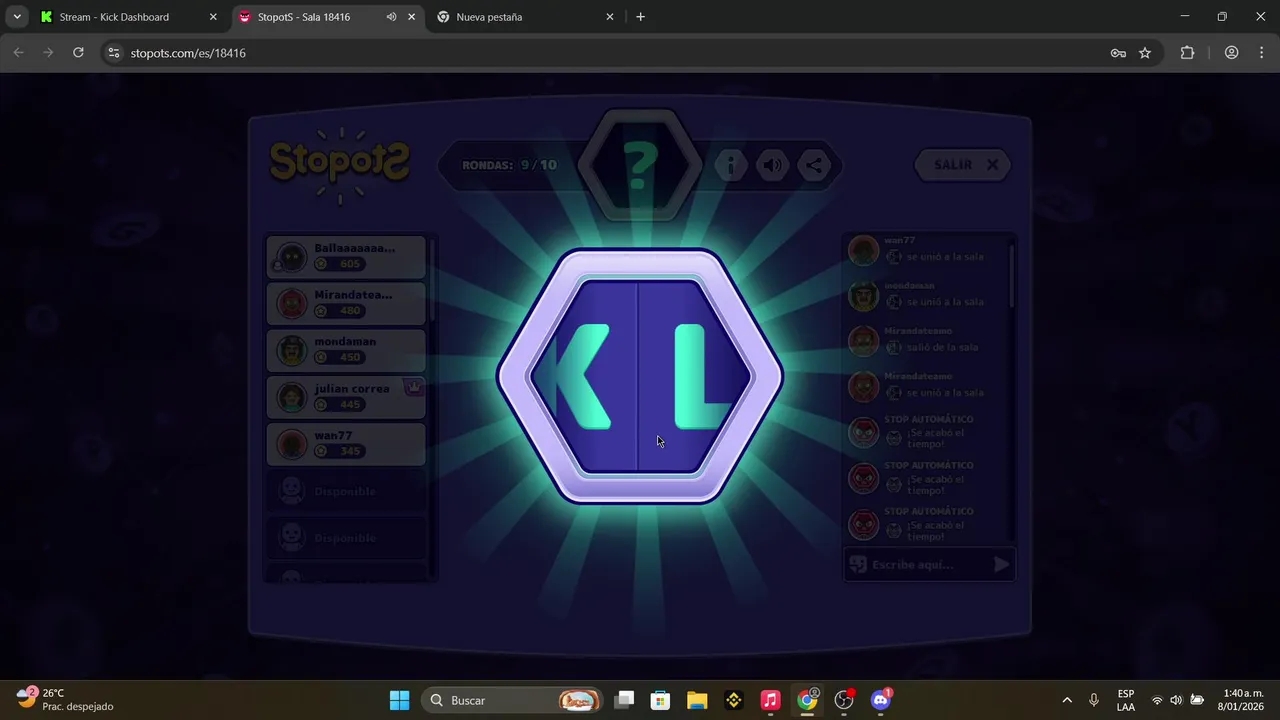Open the tab search dropdown
This screenshot has height=720, width=1280.
coord(16,17)
